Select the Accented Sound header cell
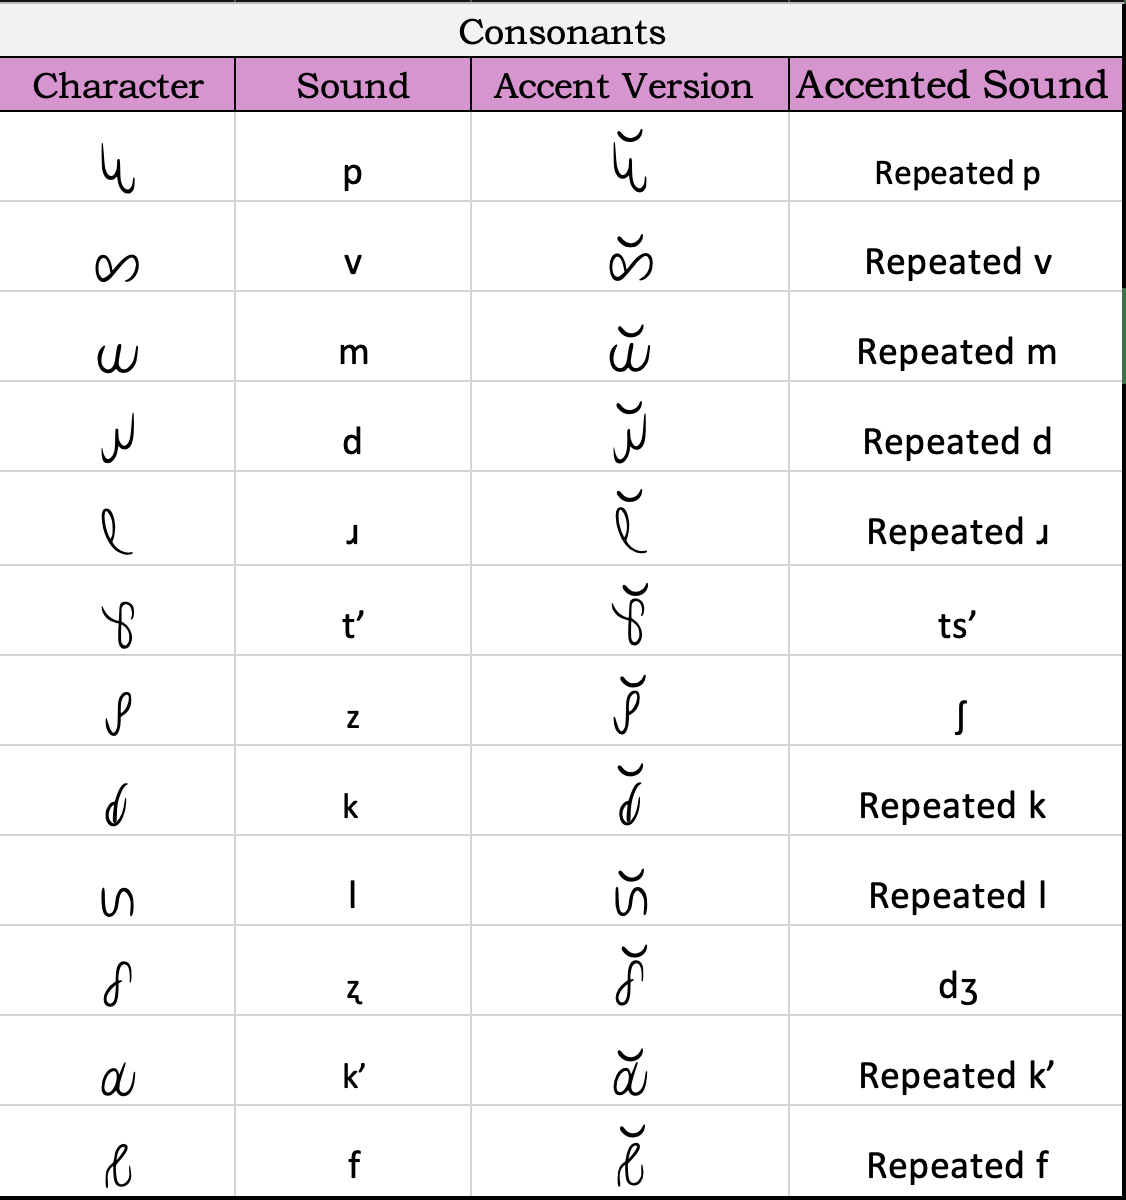Screen dimensions: 1126x1200 tap(953, 85)
